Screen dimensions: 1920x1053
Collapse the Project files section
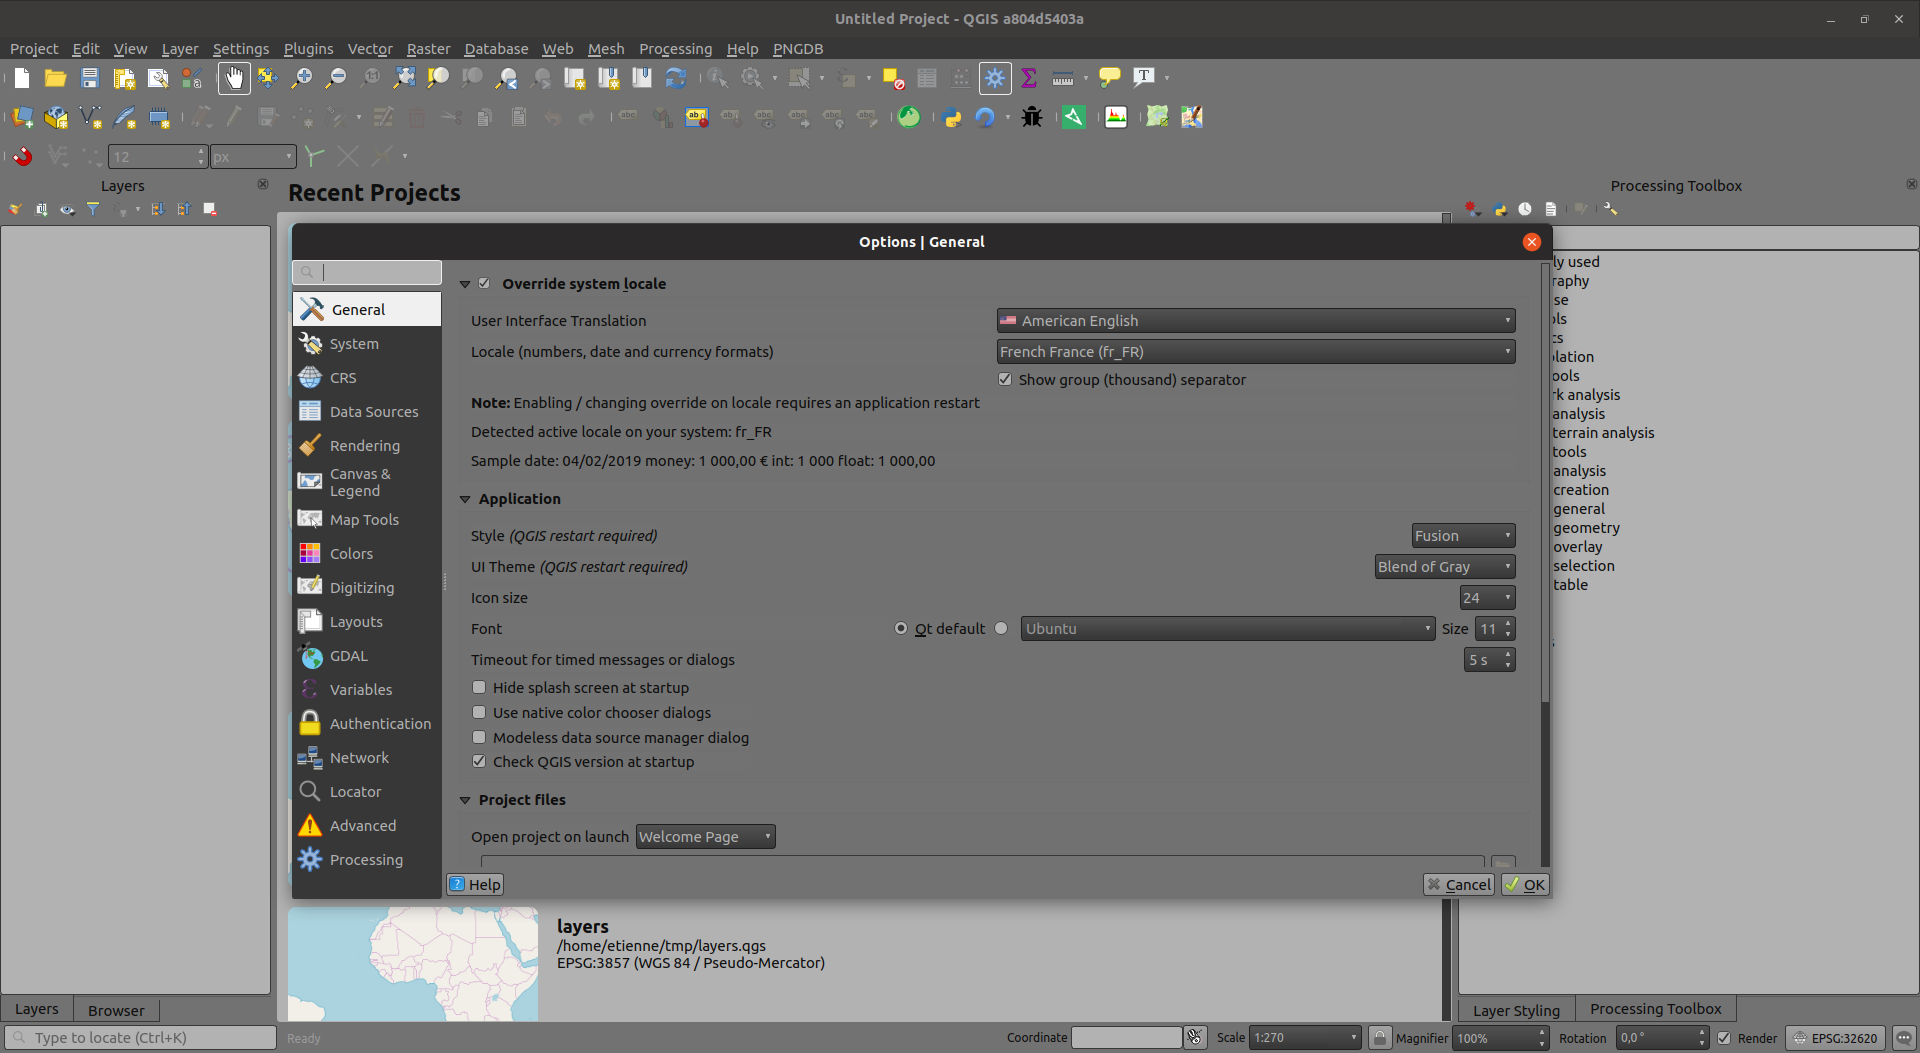coord(465,800)
